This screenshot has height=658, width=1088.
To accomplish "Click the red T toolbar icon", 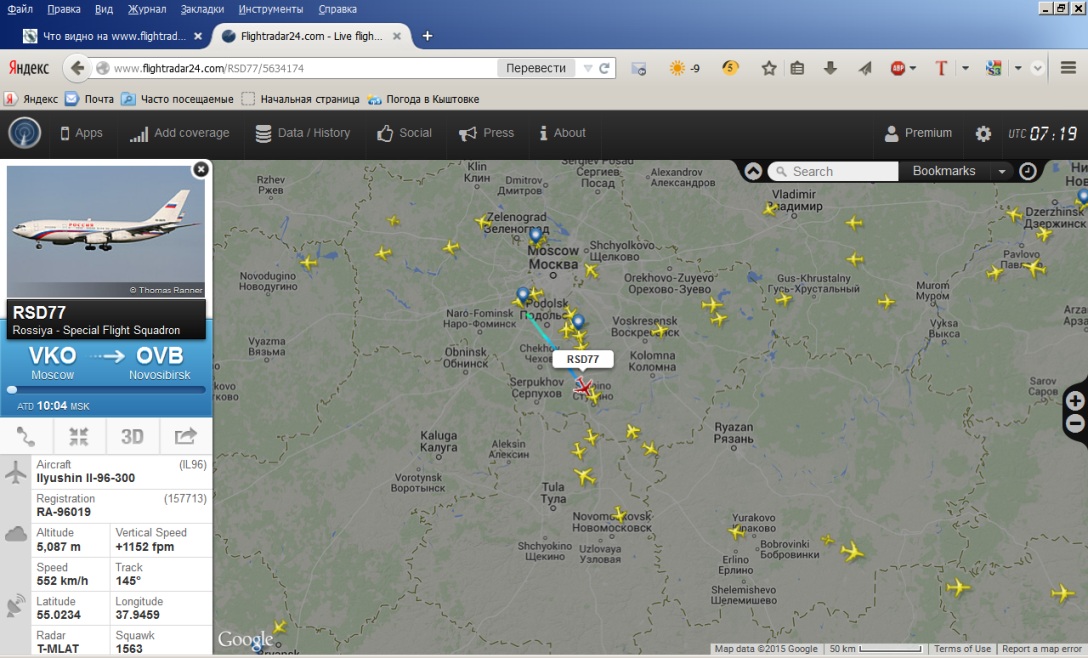I will point(941,68).
